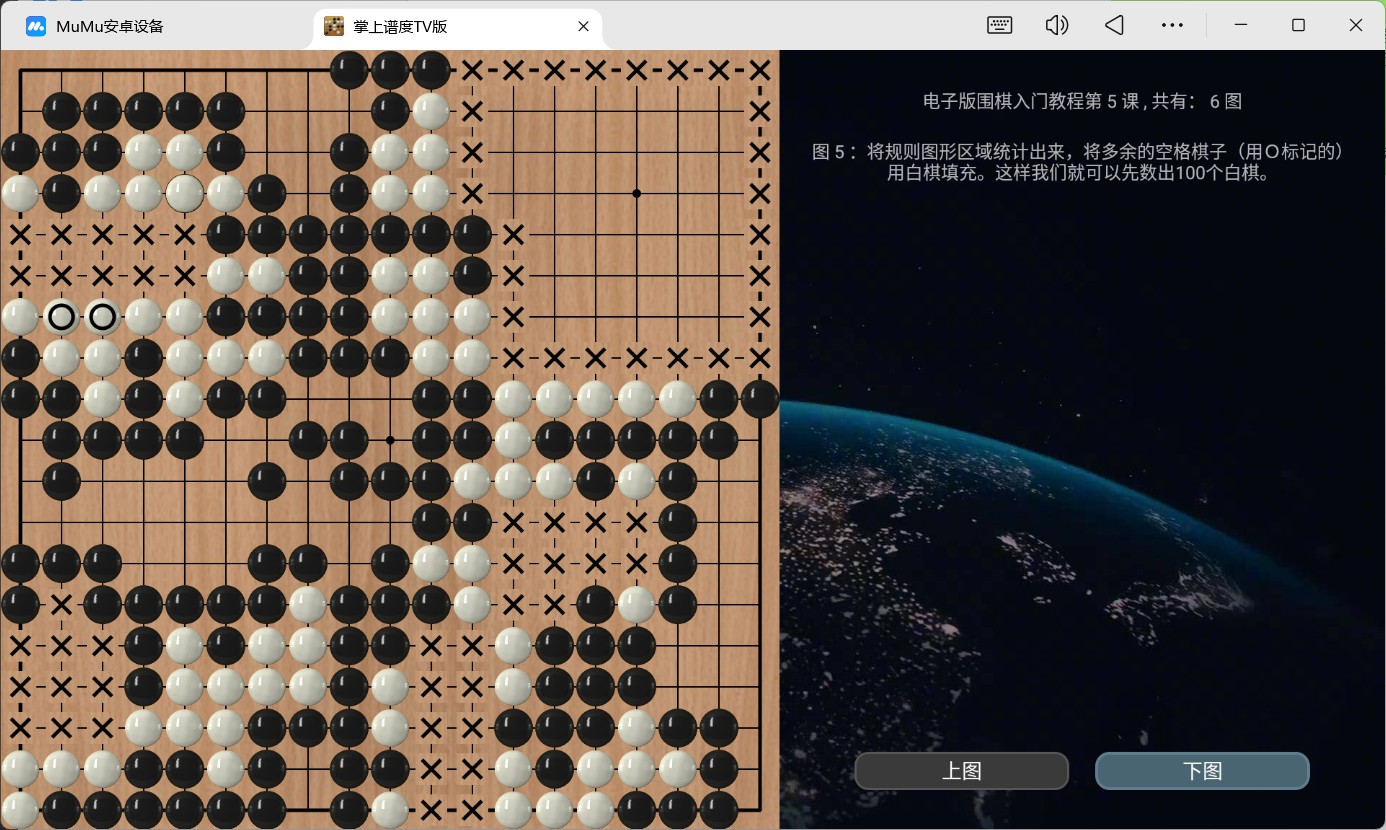Open the three-dots more options menu
This screenshot has height=830, width=1386.
tap(1172, 25)
